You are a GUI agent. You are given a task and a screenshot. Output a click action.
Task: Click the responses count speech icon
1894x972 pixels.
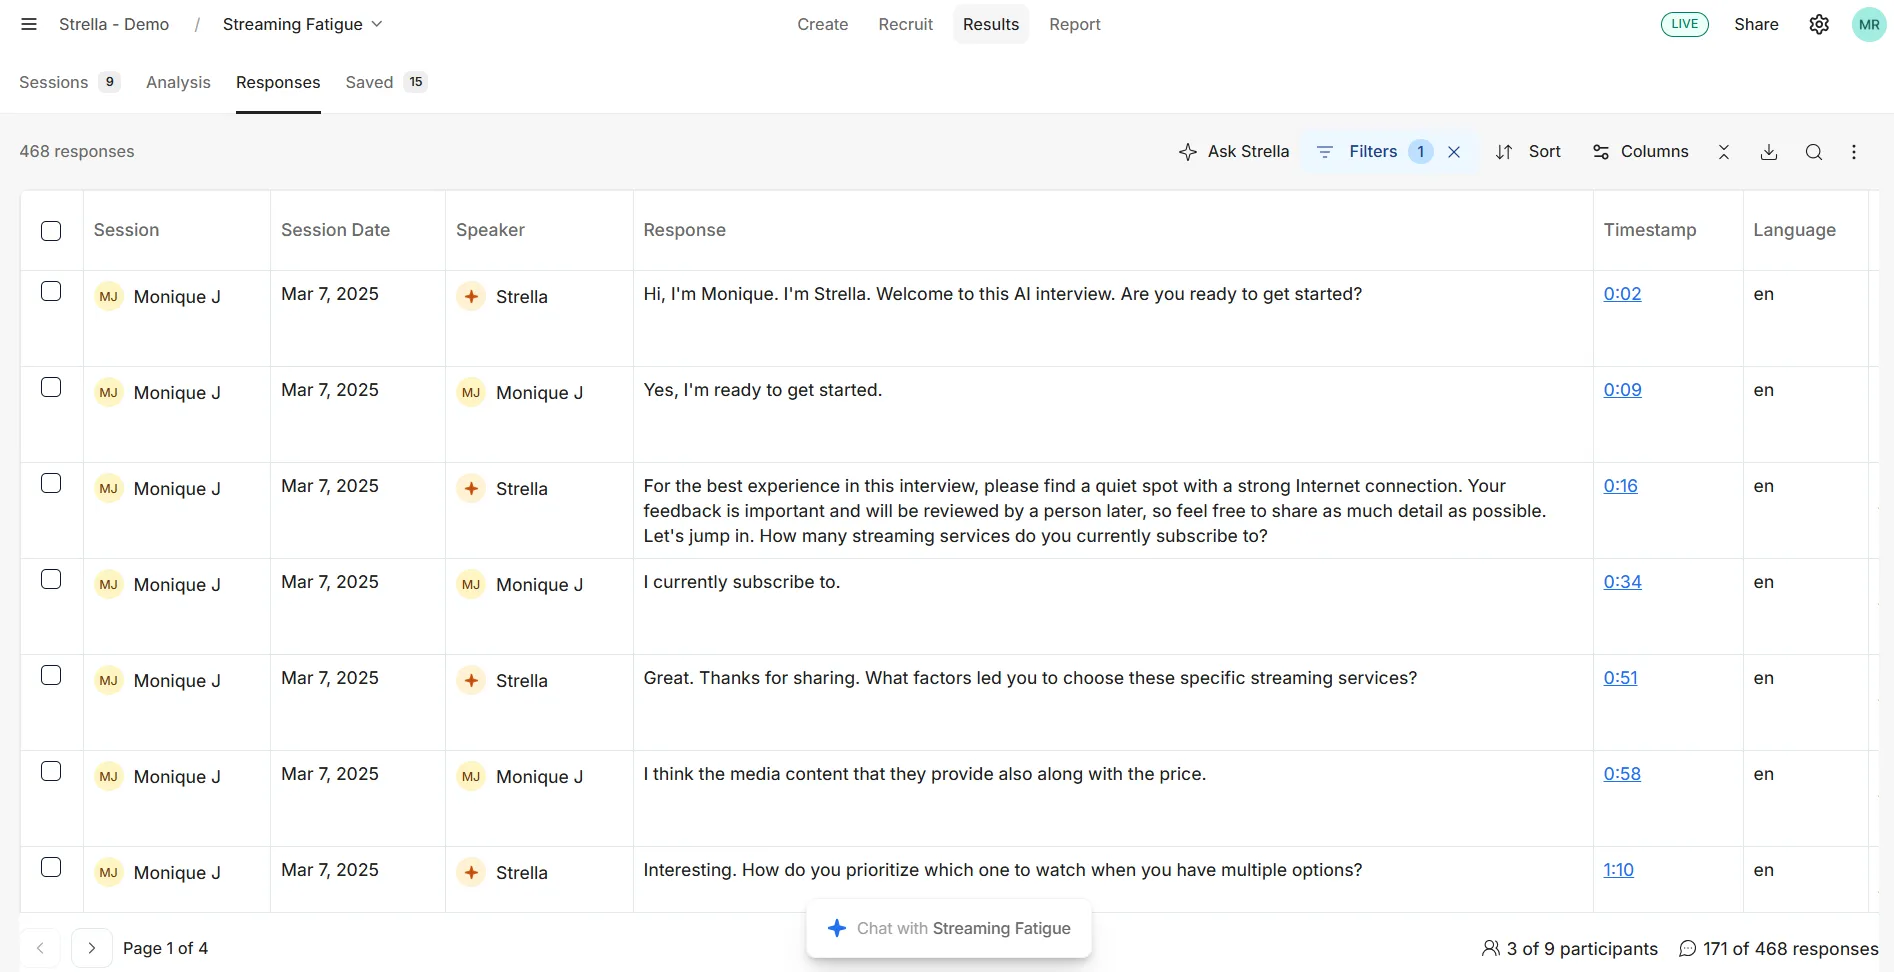(x=1688, y=948)
